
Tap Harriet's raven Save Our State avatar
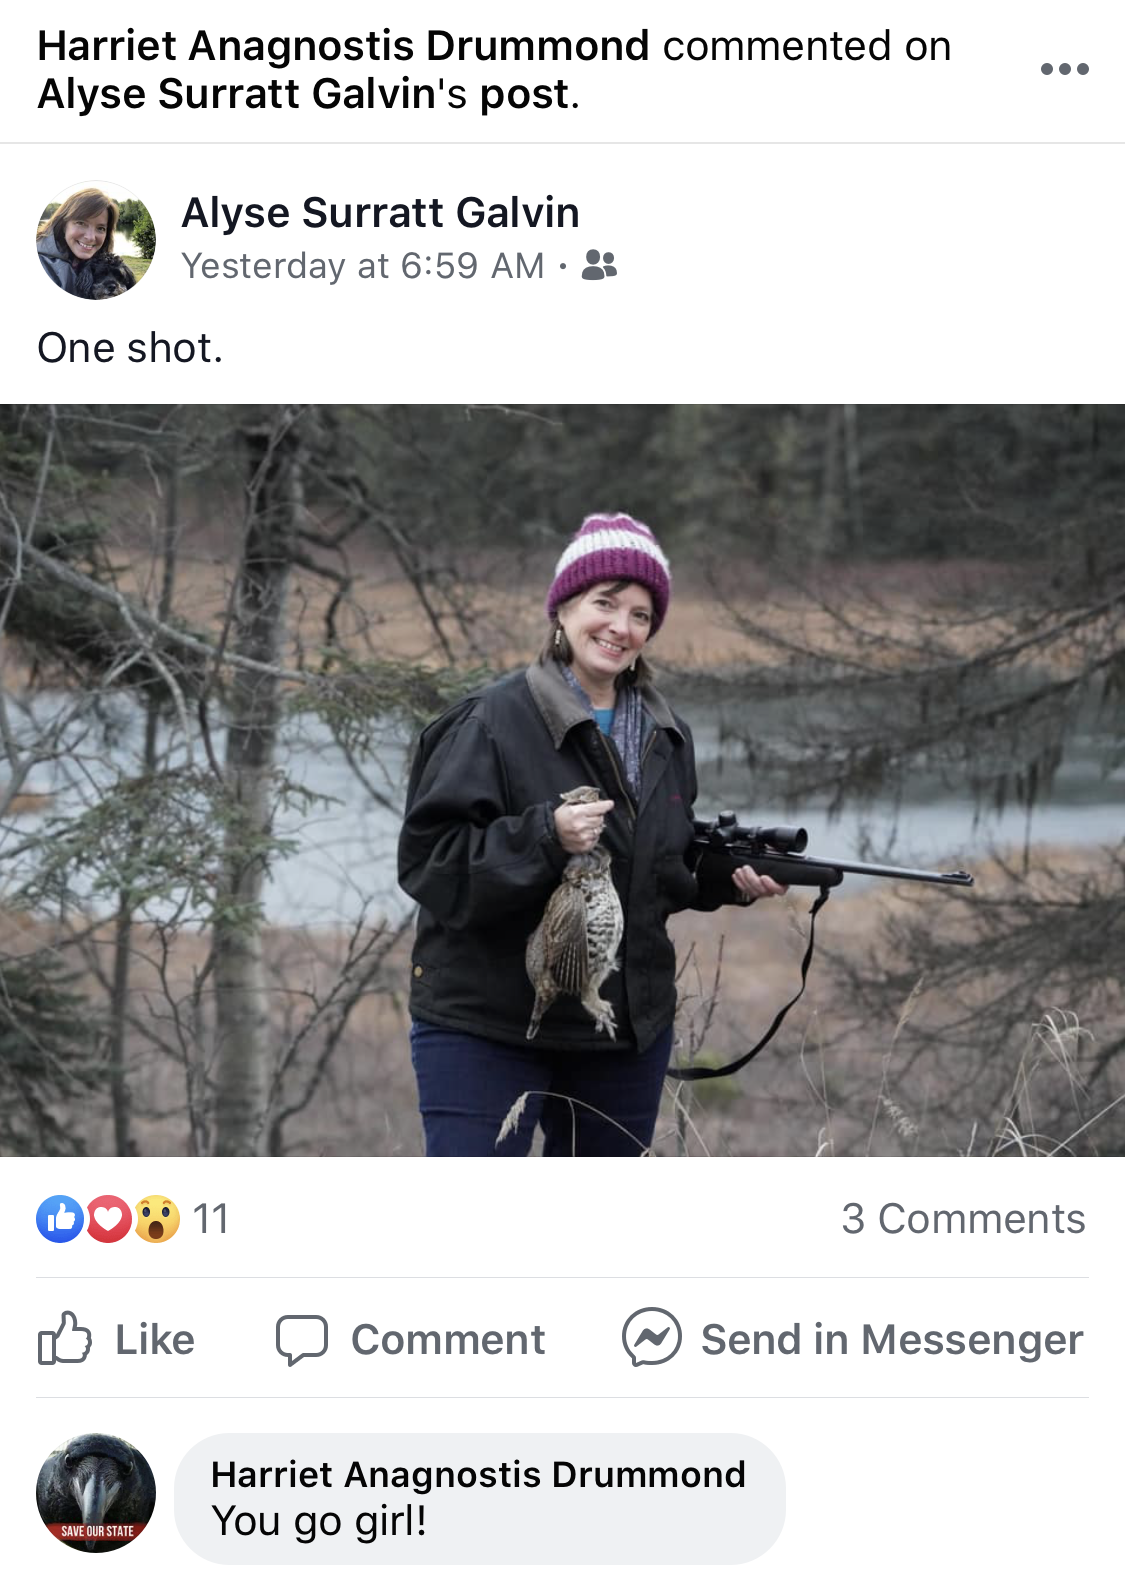pos(96,1493)
